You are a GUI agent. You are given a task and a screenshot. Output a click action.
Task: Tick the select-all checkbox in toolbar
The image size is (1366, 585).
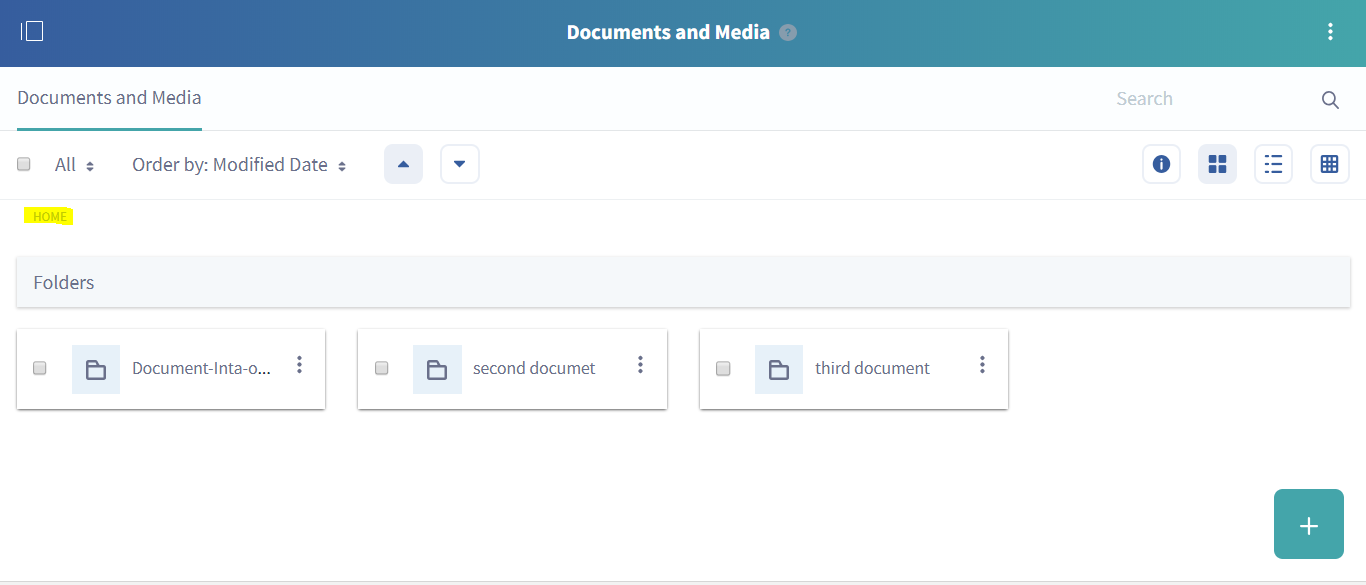point(24,165)
